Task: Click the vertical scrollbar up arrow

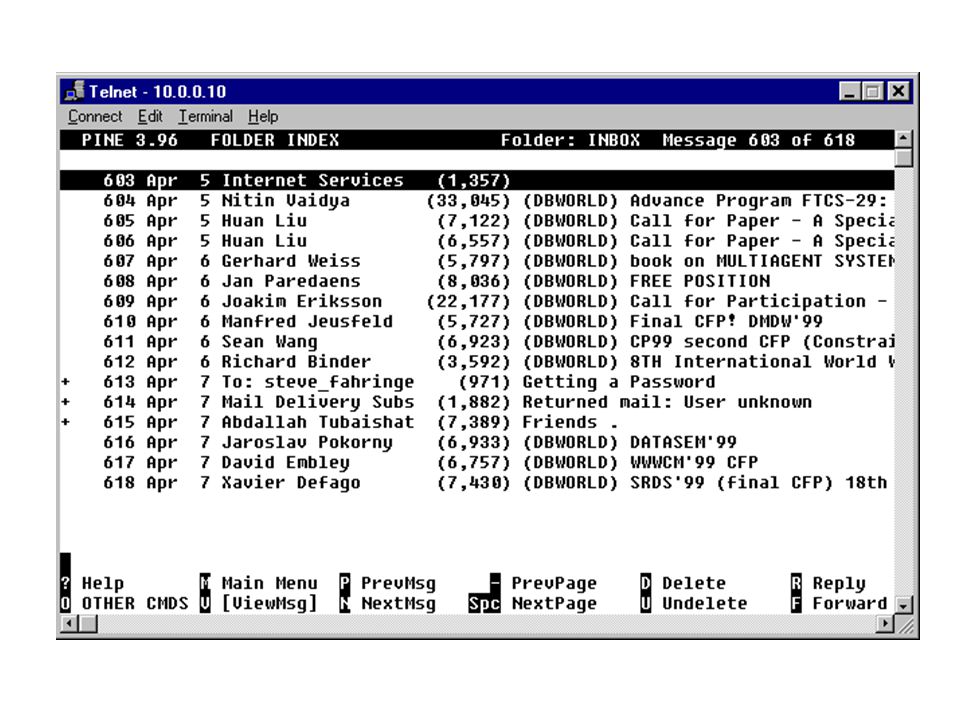Action: [904, 138]
